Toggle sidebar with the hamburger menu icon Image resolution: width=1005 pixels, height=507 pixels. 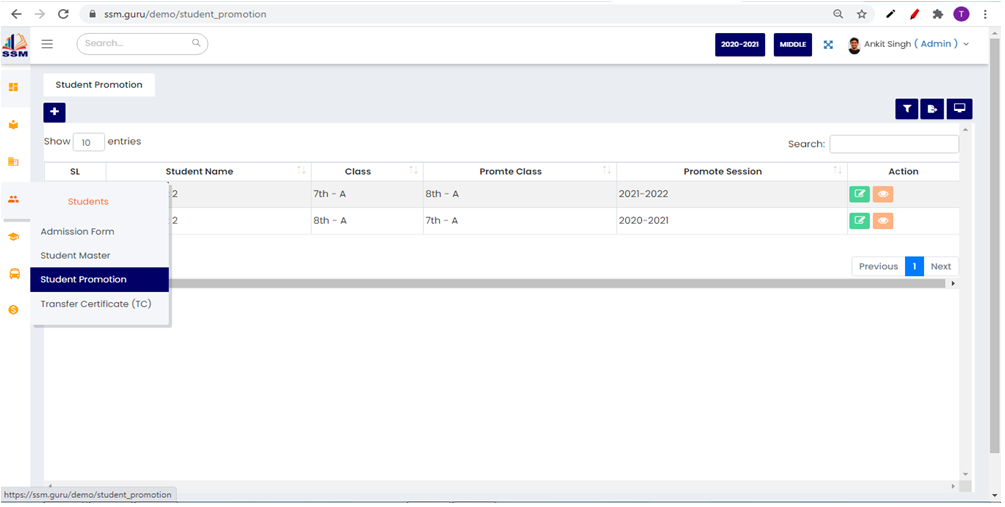coord(47,44)
